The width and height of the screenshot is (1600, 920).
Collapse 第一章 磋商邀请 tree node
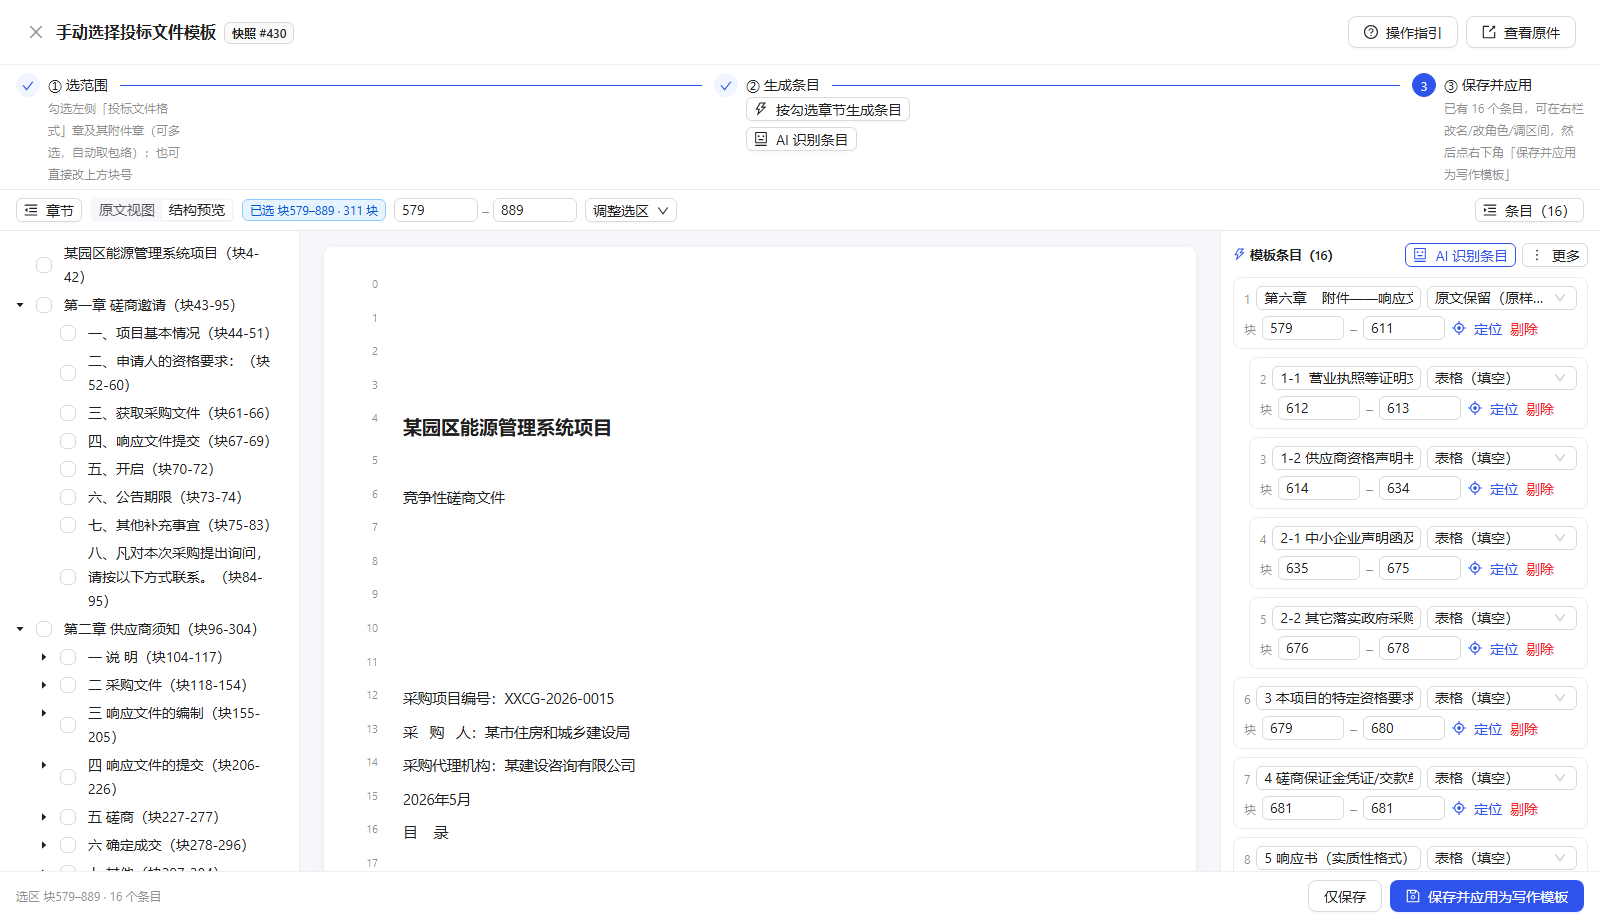point(20,305)
